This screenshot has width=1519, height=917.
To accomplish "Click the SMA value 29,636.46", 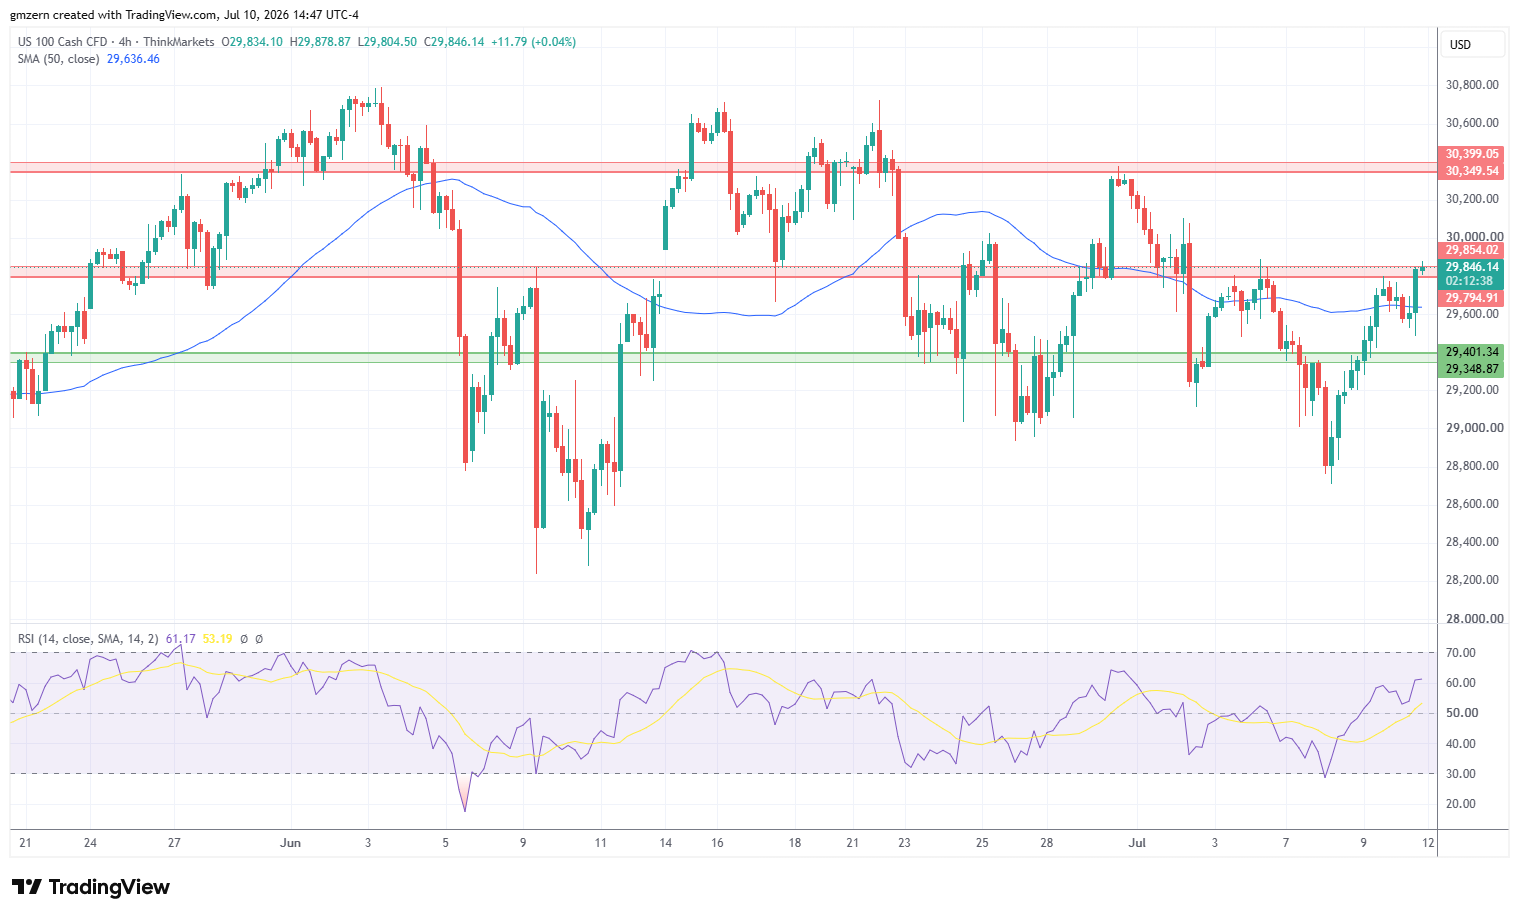I will (x=133, y=59).
